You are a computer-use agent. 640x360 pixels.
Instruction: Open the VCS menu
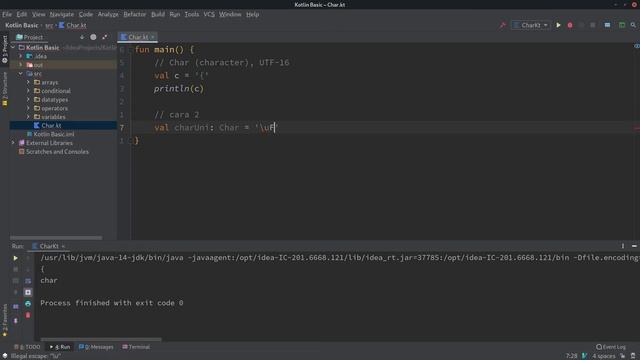[x=209, y=14]
